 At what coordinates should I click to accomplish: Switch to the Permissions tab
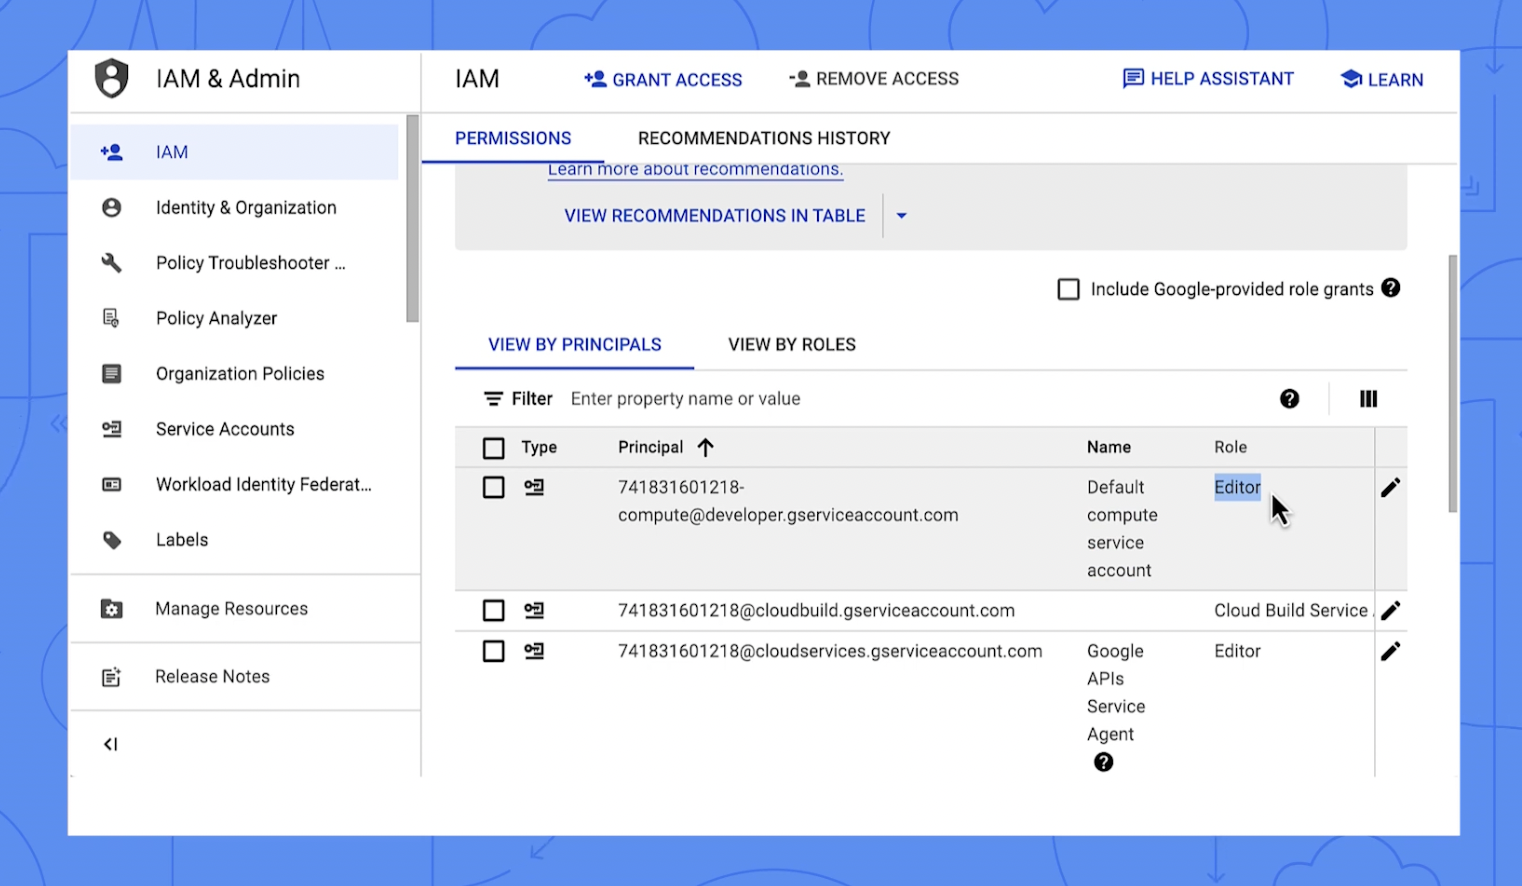pos(513,138)
